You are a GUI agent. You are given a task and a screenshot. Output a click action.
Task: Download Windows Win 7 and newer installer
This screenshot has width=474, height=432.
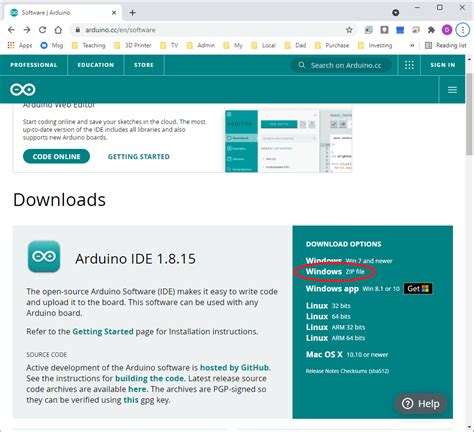(x=349, y=261)
